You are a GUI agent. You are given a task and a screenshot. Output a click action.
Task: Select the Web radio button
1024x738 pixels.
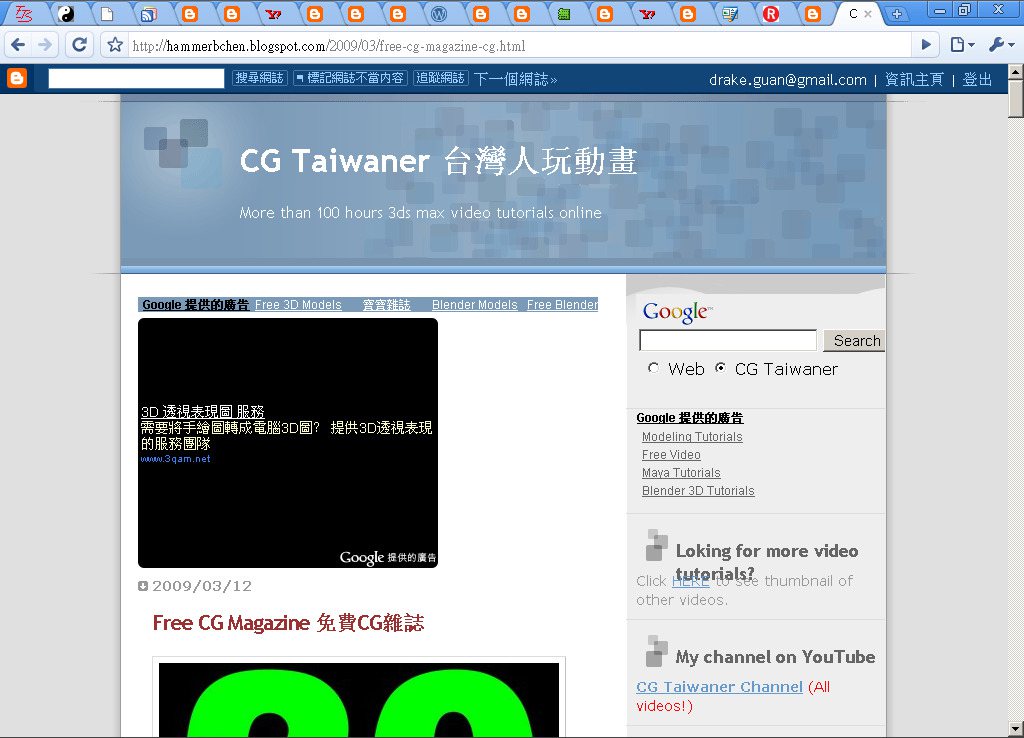653,368
